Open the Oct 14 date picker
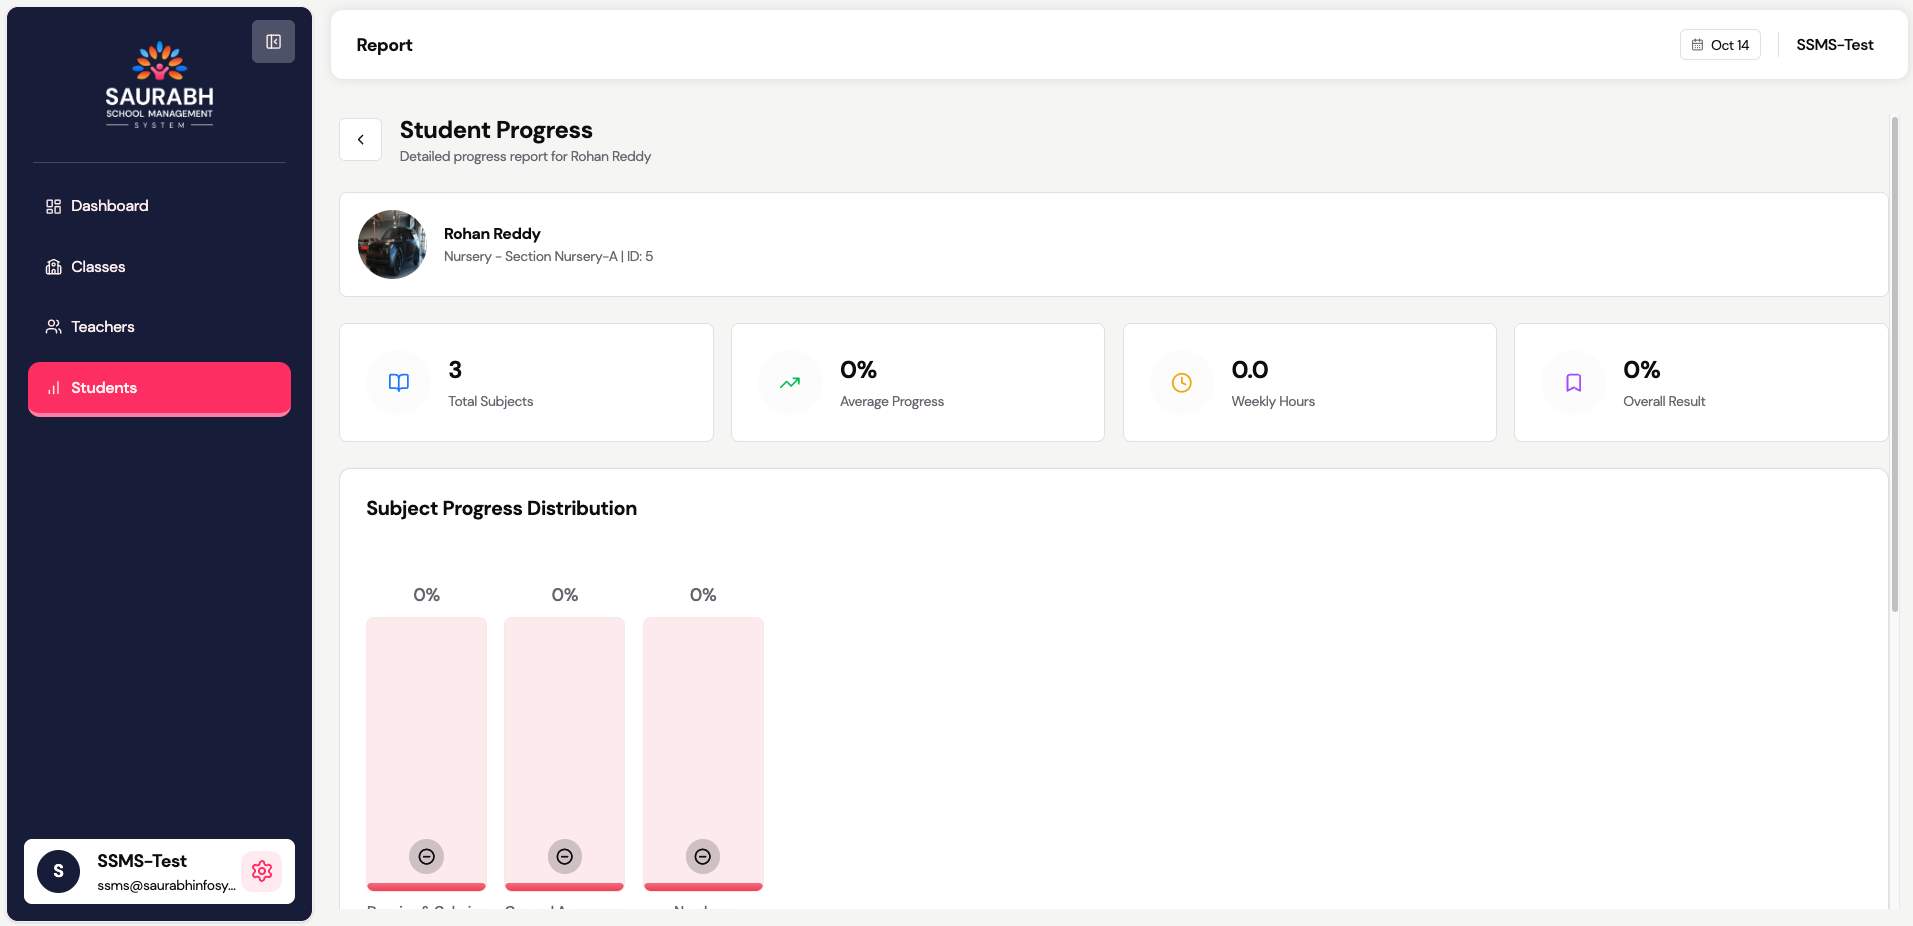 [x=1720, y=45]
